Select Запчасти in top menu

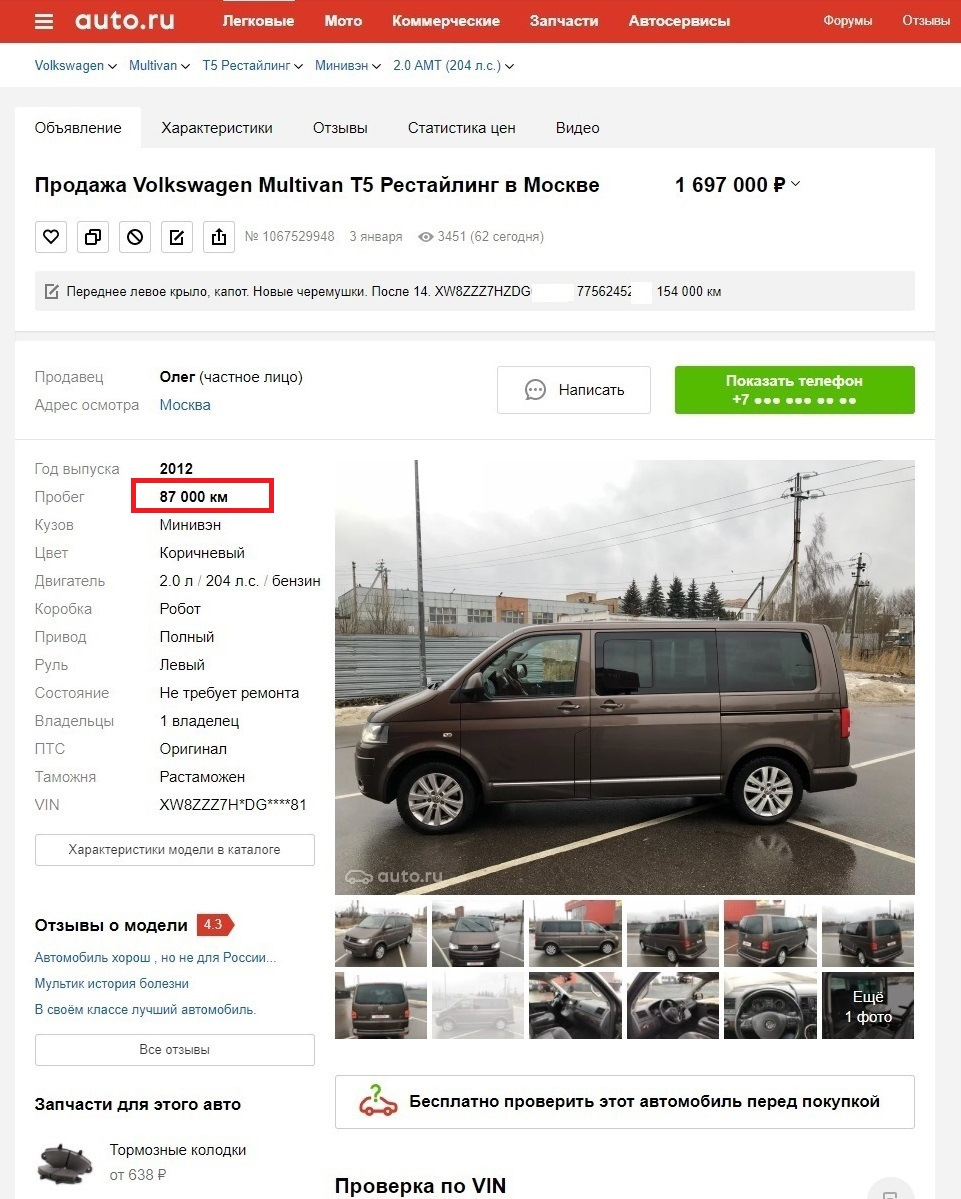click(564, 21)
